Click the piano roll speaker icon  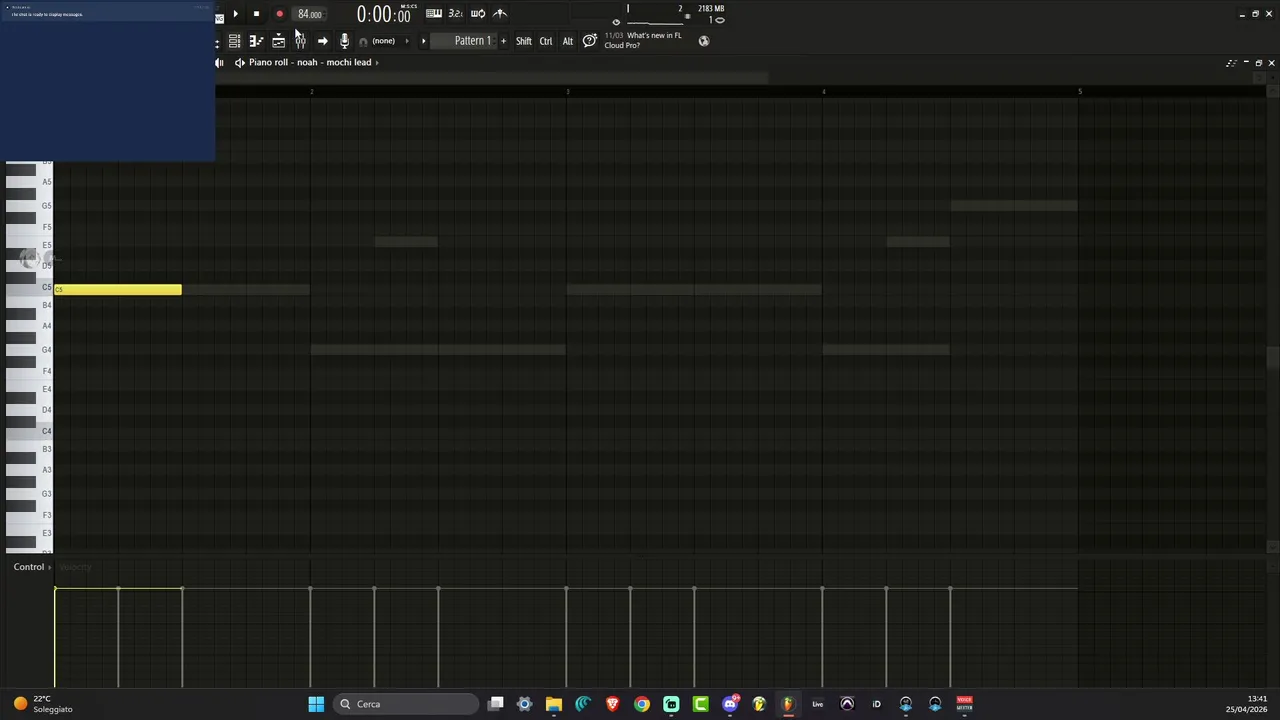[240, 62]
